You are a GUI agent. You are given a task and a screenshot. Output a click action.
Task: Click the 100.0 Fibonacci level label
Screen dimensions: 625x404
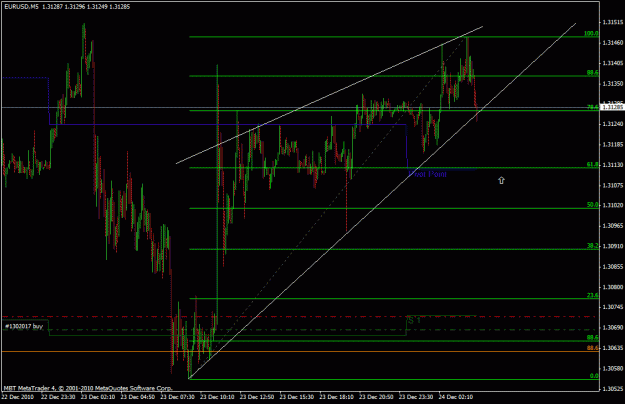[591, 33]
